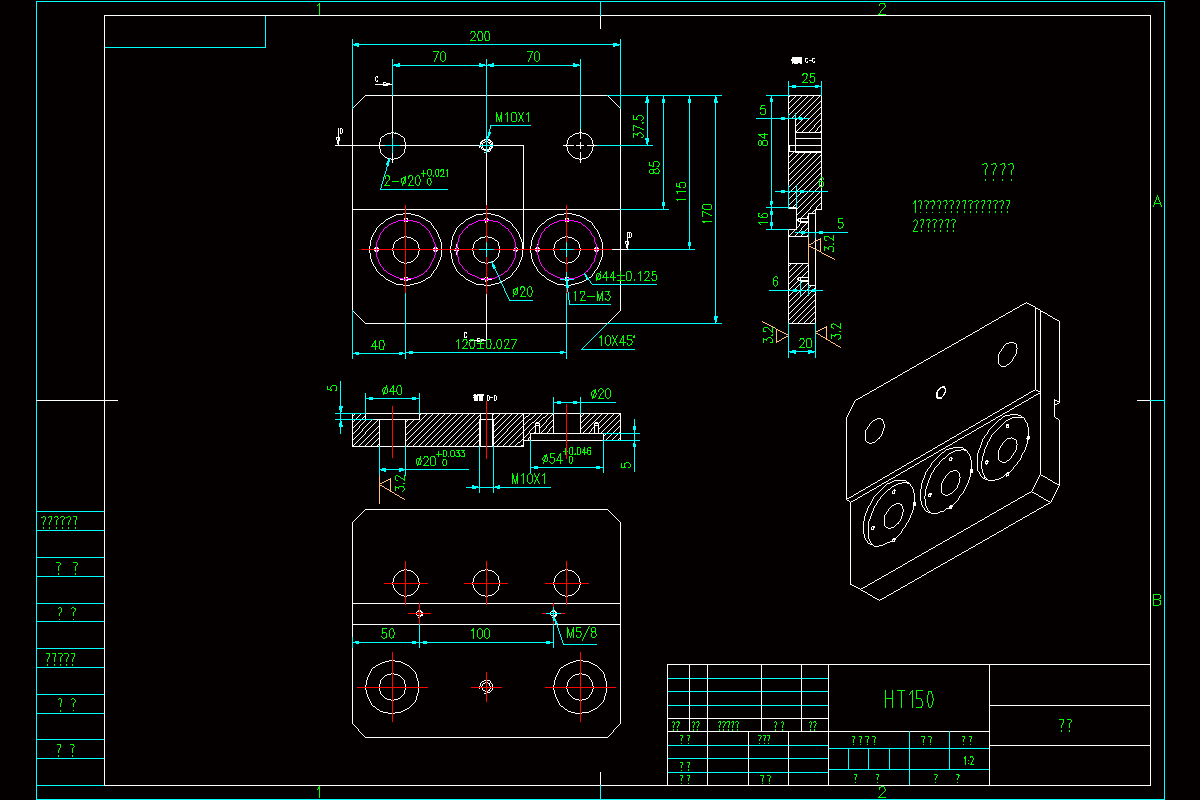Click the ø20 +0.033 tolerance dimension

coord(440,460)
